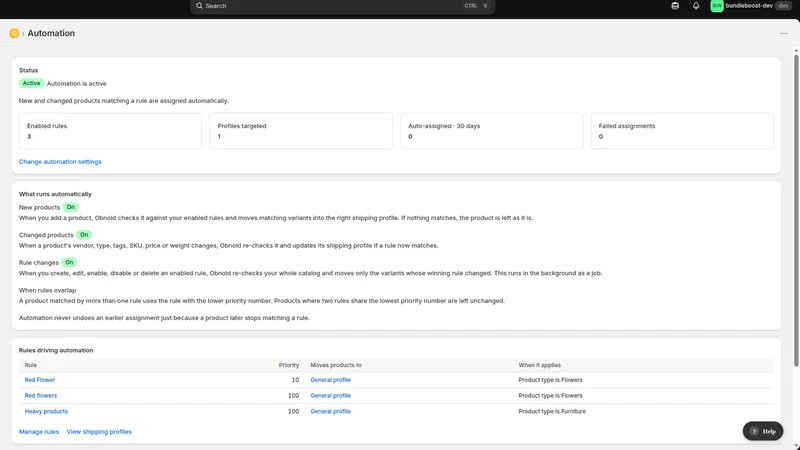Open the Red Flower rule

pos(40,380)
